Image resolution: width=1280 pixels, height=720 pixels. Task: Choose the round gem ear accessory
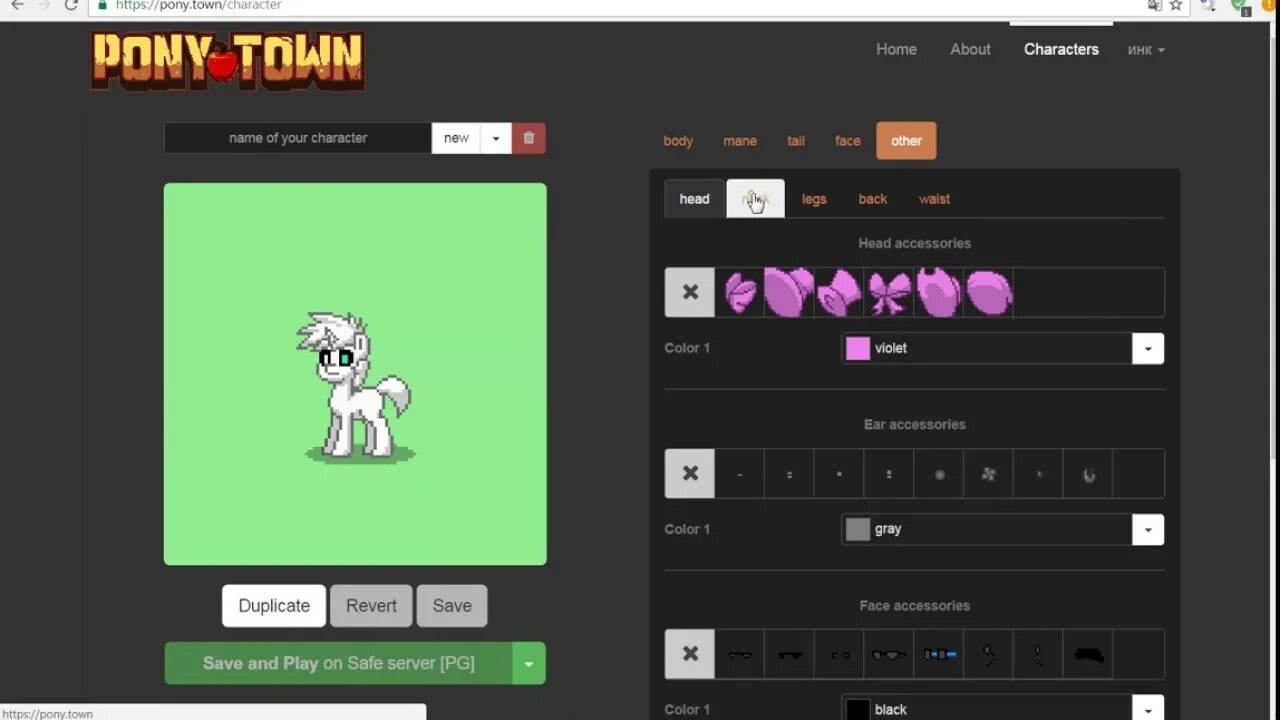pyautogui.click(x=939, y=474)
